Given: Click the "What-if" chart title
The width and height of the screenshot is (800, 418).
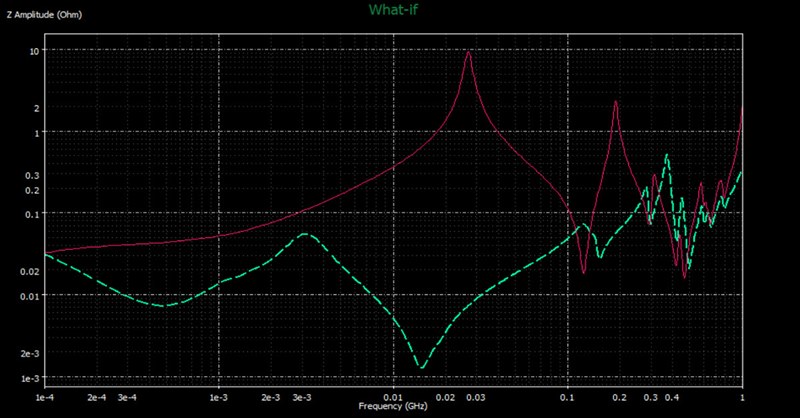Looking at the screenshot, I should [399, 10].
